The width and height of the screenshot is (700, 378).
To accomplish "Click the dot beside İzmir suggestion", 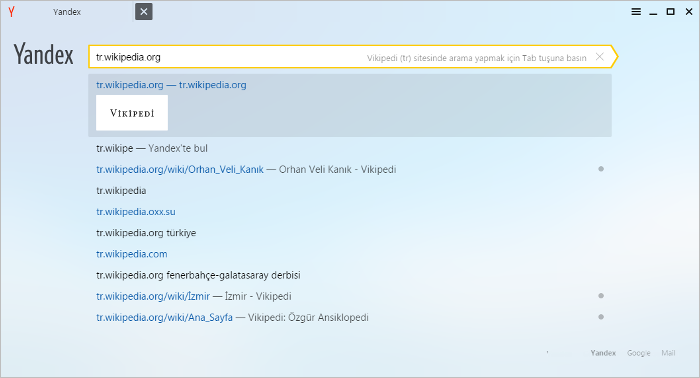I will click(601, 296).
